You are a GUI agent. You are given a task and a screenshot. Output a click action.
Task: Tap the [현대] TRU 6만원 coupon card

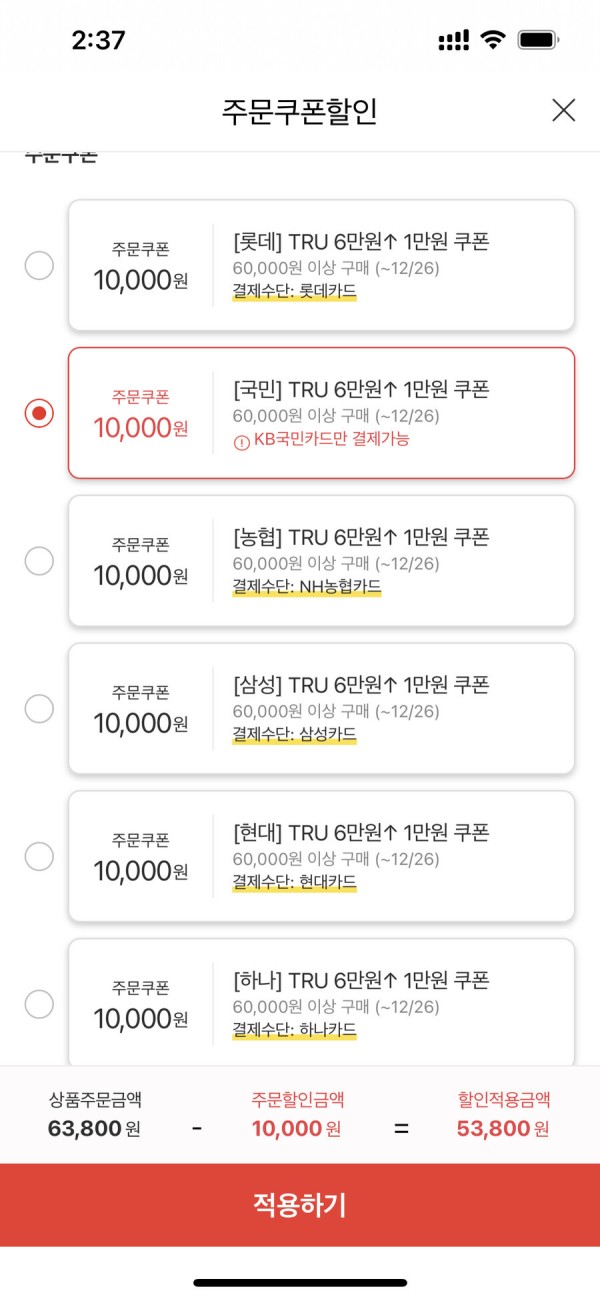(321, 856)
